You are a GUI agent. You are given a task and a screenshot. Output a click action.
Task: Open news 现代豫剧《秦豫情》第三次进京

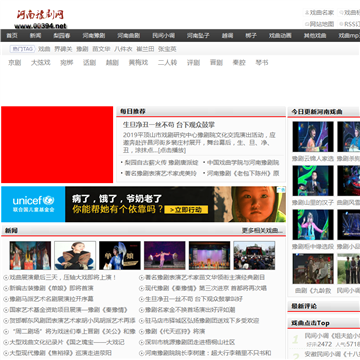(206, 288)
